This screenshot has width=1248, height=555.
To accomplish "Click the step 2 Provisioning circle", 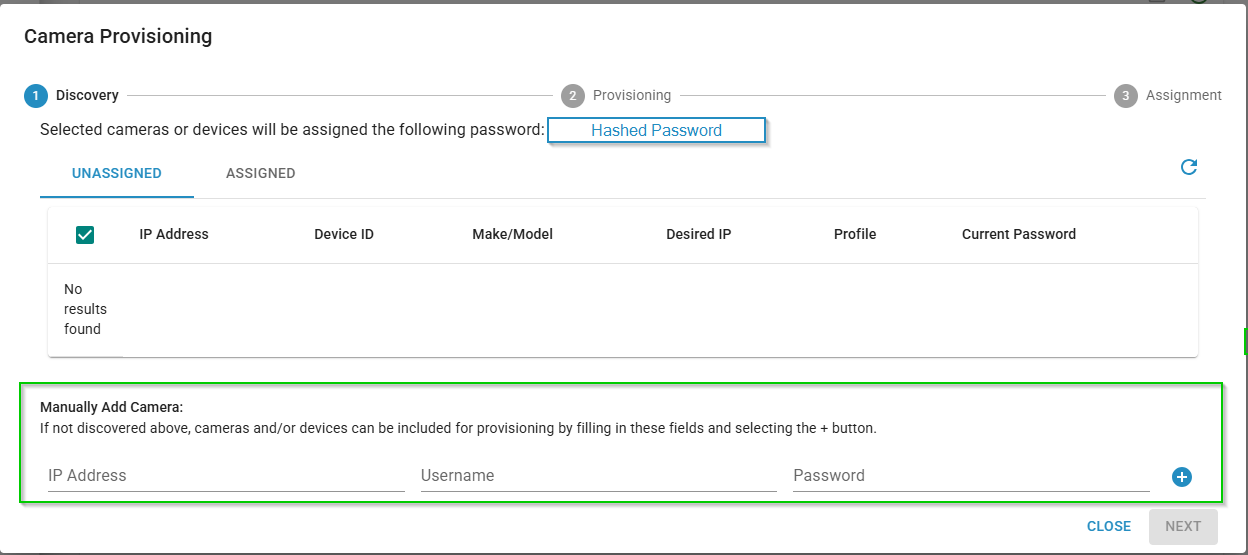I will (x=572, y=96).
